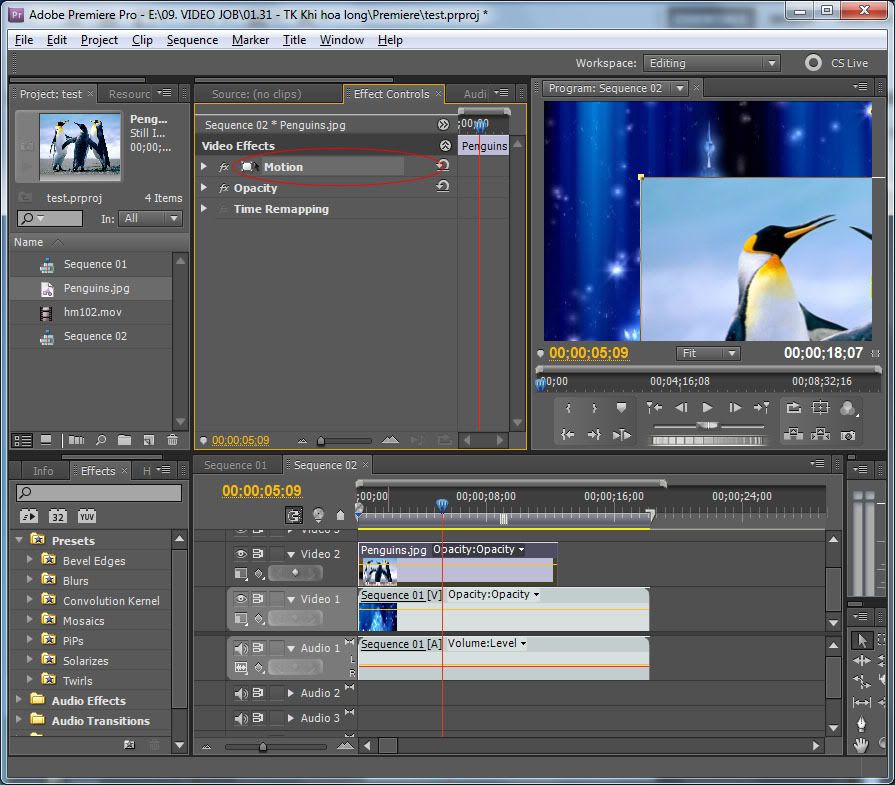Toggle Sync Lock for Video 2 track
The width and height of the screenshot is (895, 785).
(x=258, y=553)
